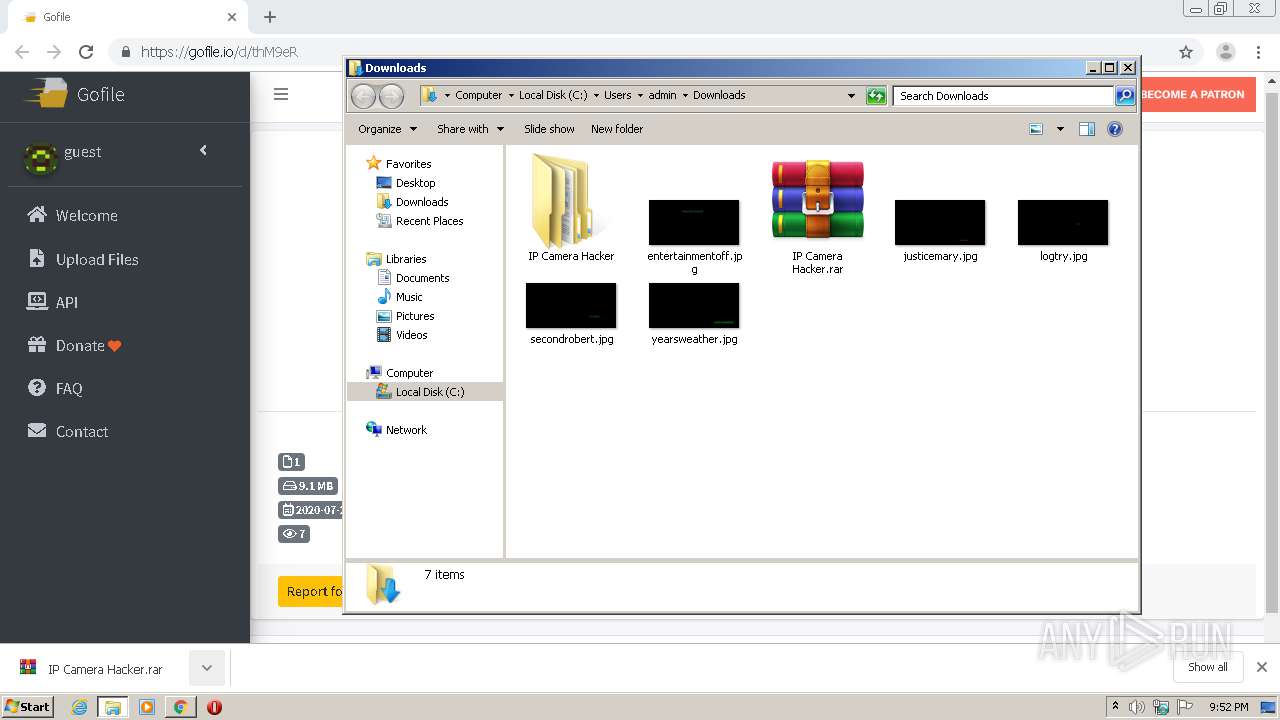Show hidden system tray icons
The image size is (1280, 720).
tap(1115, 706)
